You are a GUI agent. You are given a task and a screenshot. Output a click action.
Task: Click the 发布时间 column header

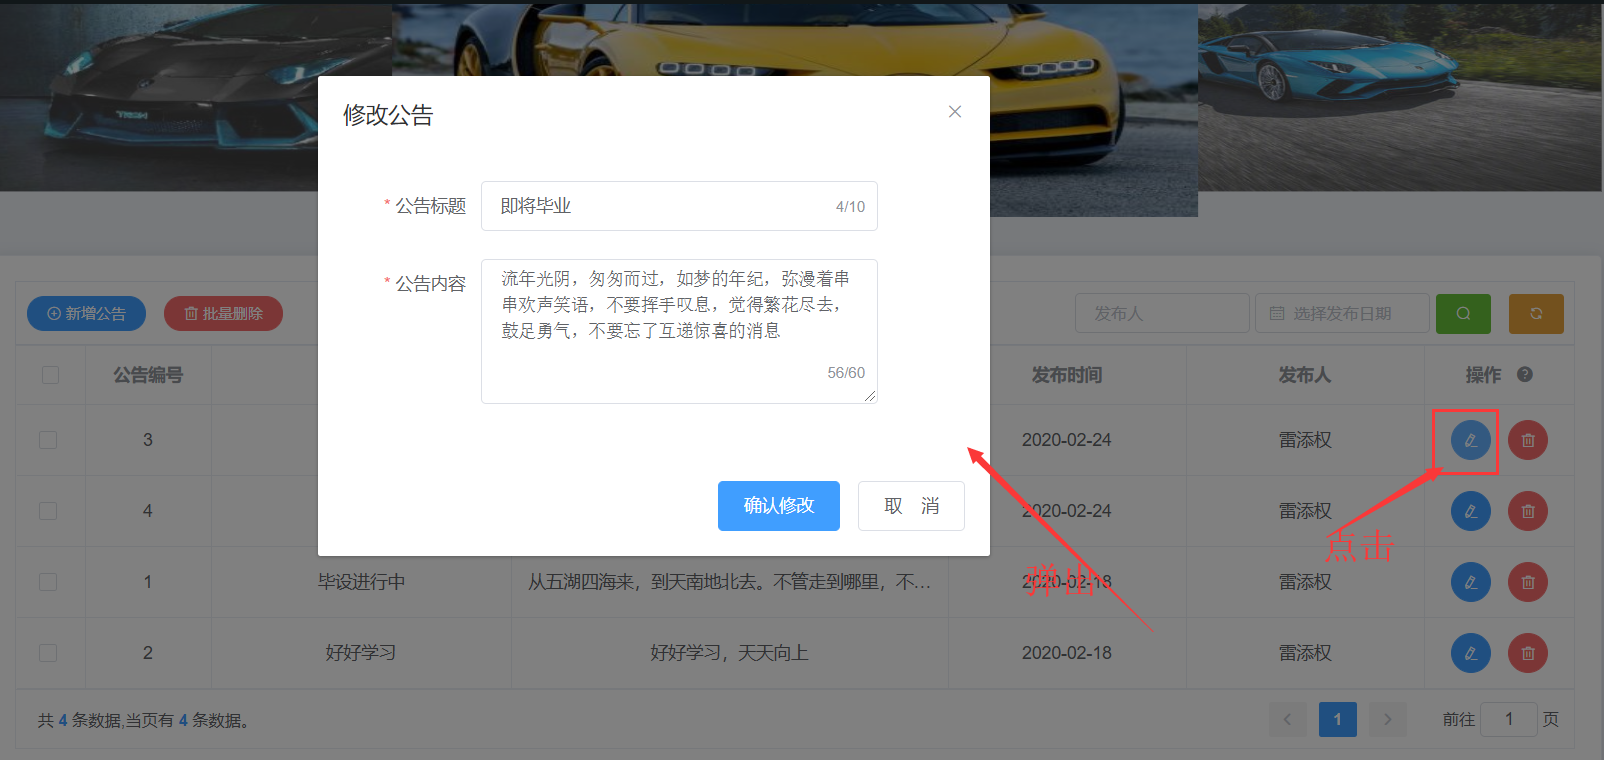pyautogui.click(x=1066, y=375)
